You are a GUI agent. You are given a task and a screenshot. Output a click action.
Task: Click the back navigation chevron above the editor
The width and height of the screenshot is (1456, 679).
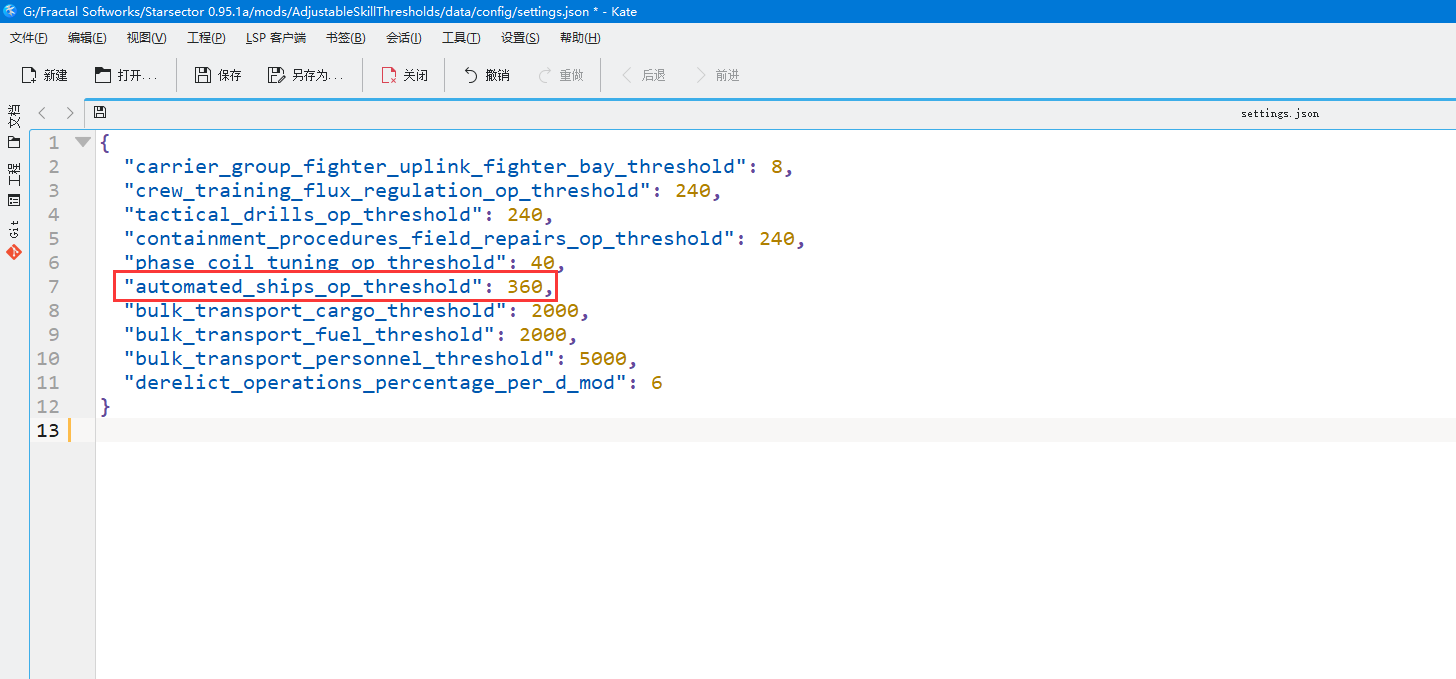[41, 112]
